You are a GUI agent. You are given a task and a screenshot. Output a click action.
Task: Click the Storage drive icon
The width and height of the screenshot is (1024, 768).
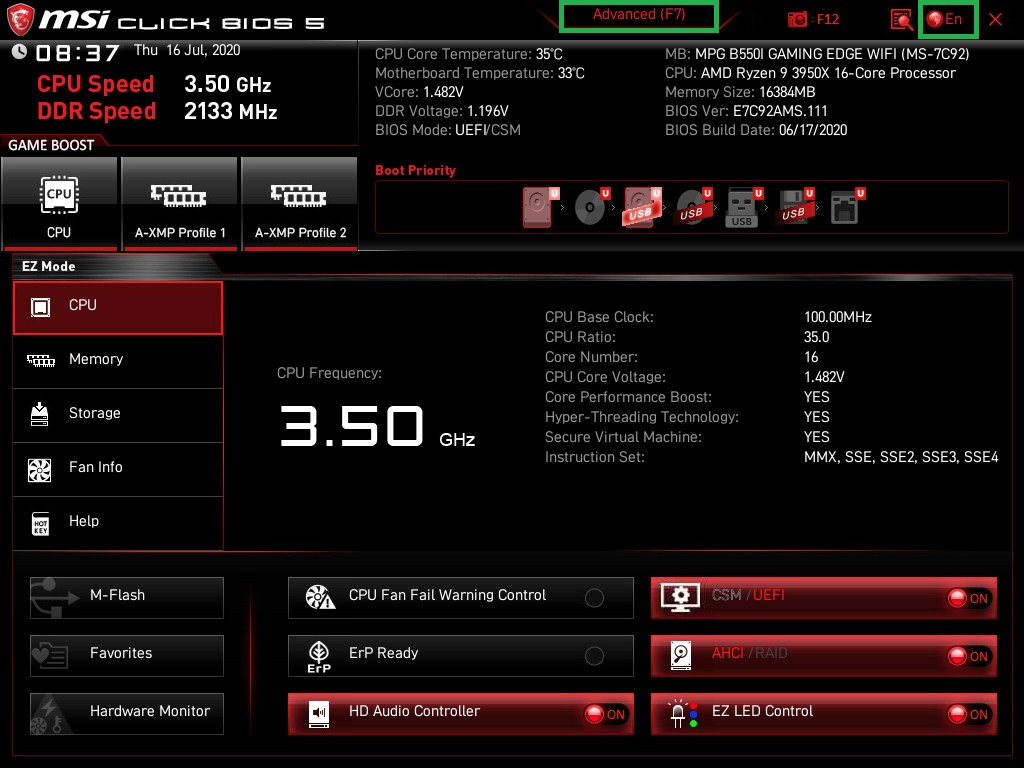tap(40, 414)
